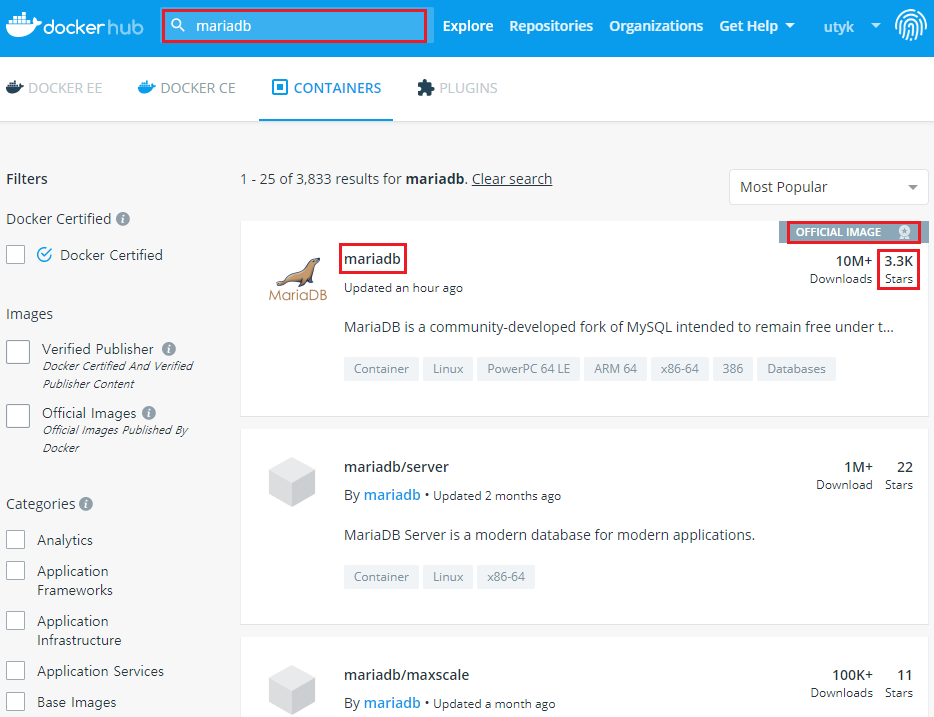Click the ARM 64 tag
934x717 pixels.
click(615, 369)
